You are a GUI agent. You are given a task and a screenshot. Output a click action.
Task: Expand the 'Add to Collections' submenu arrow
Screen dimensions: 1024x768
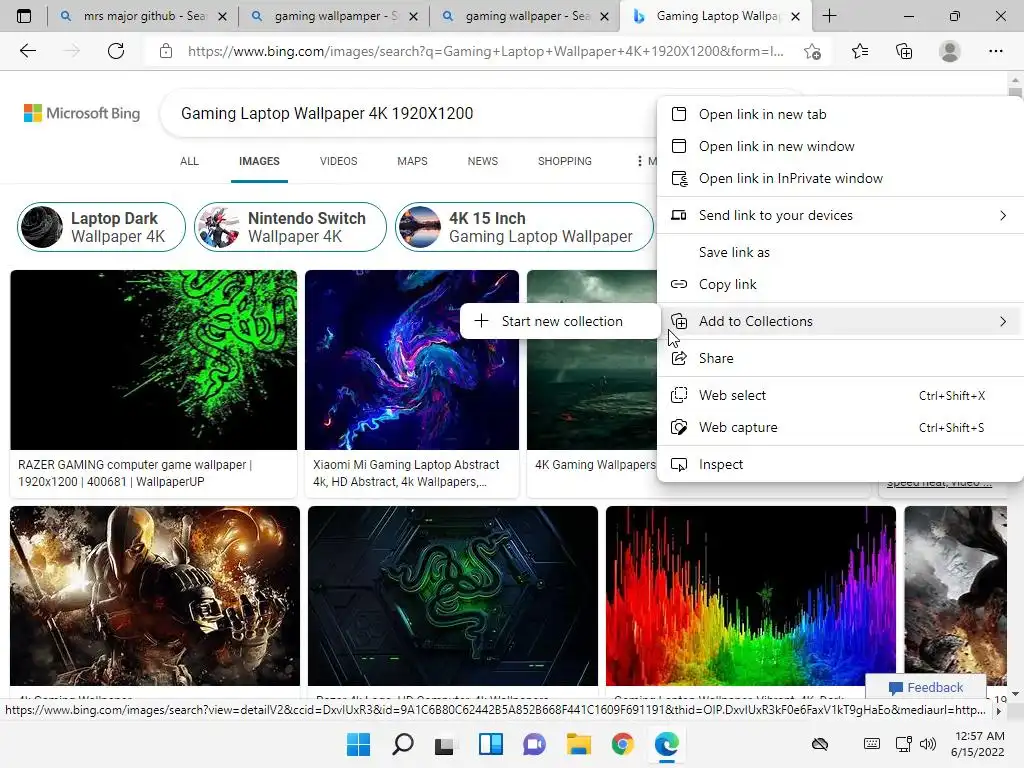[x=1003, y=321]
